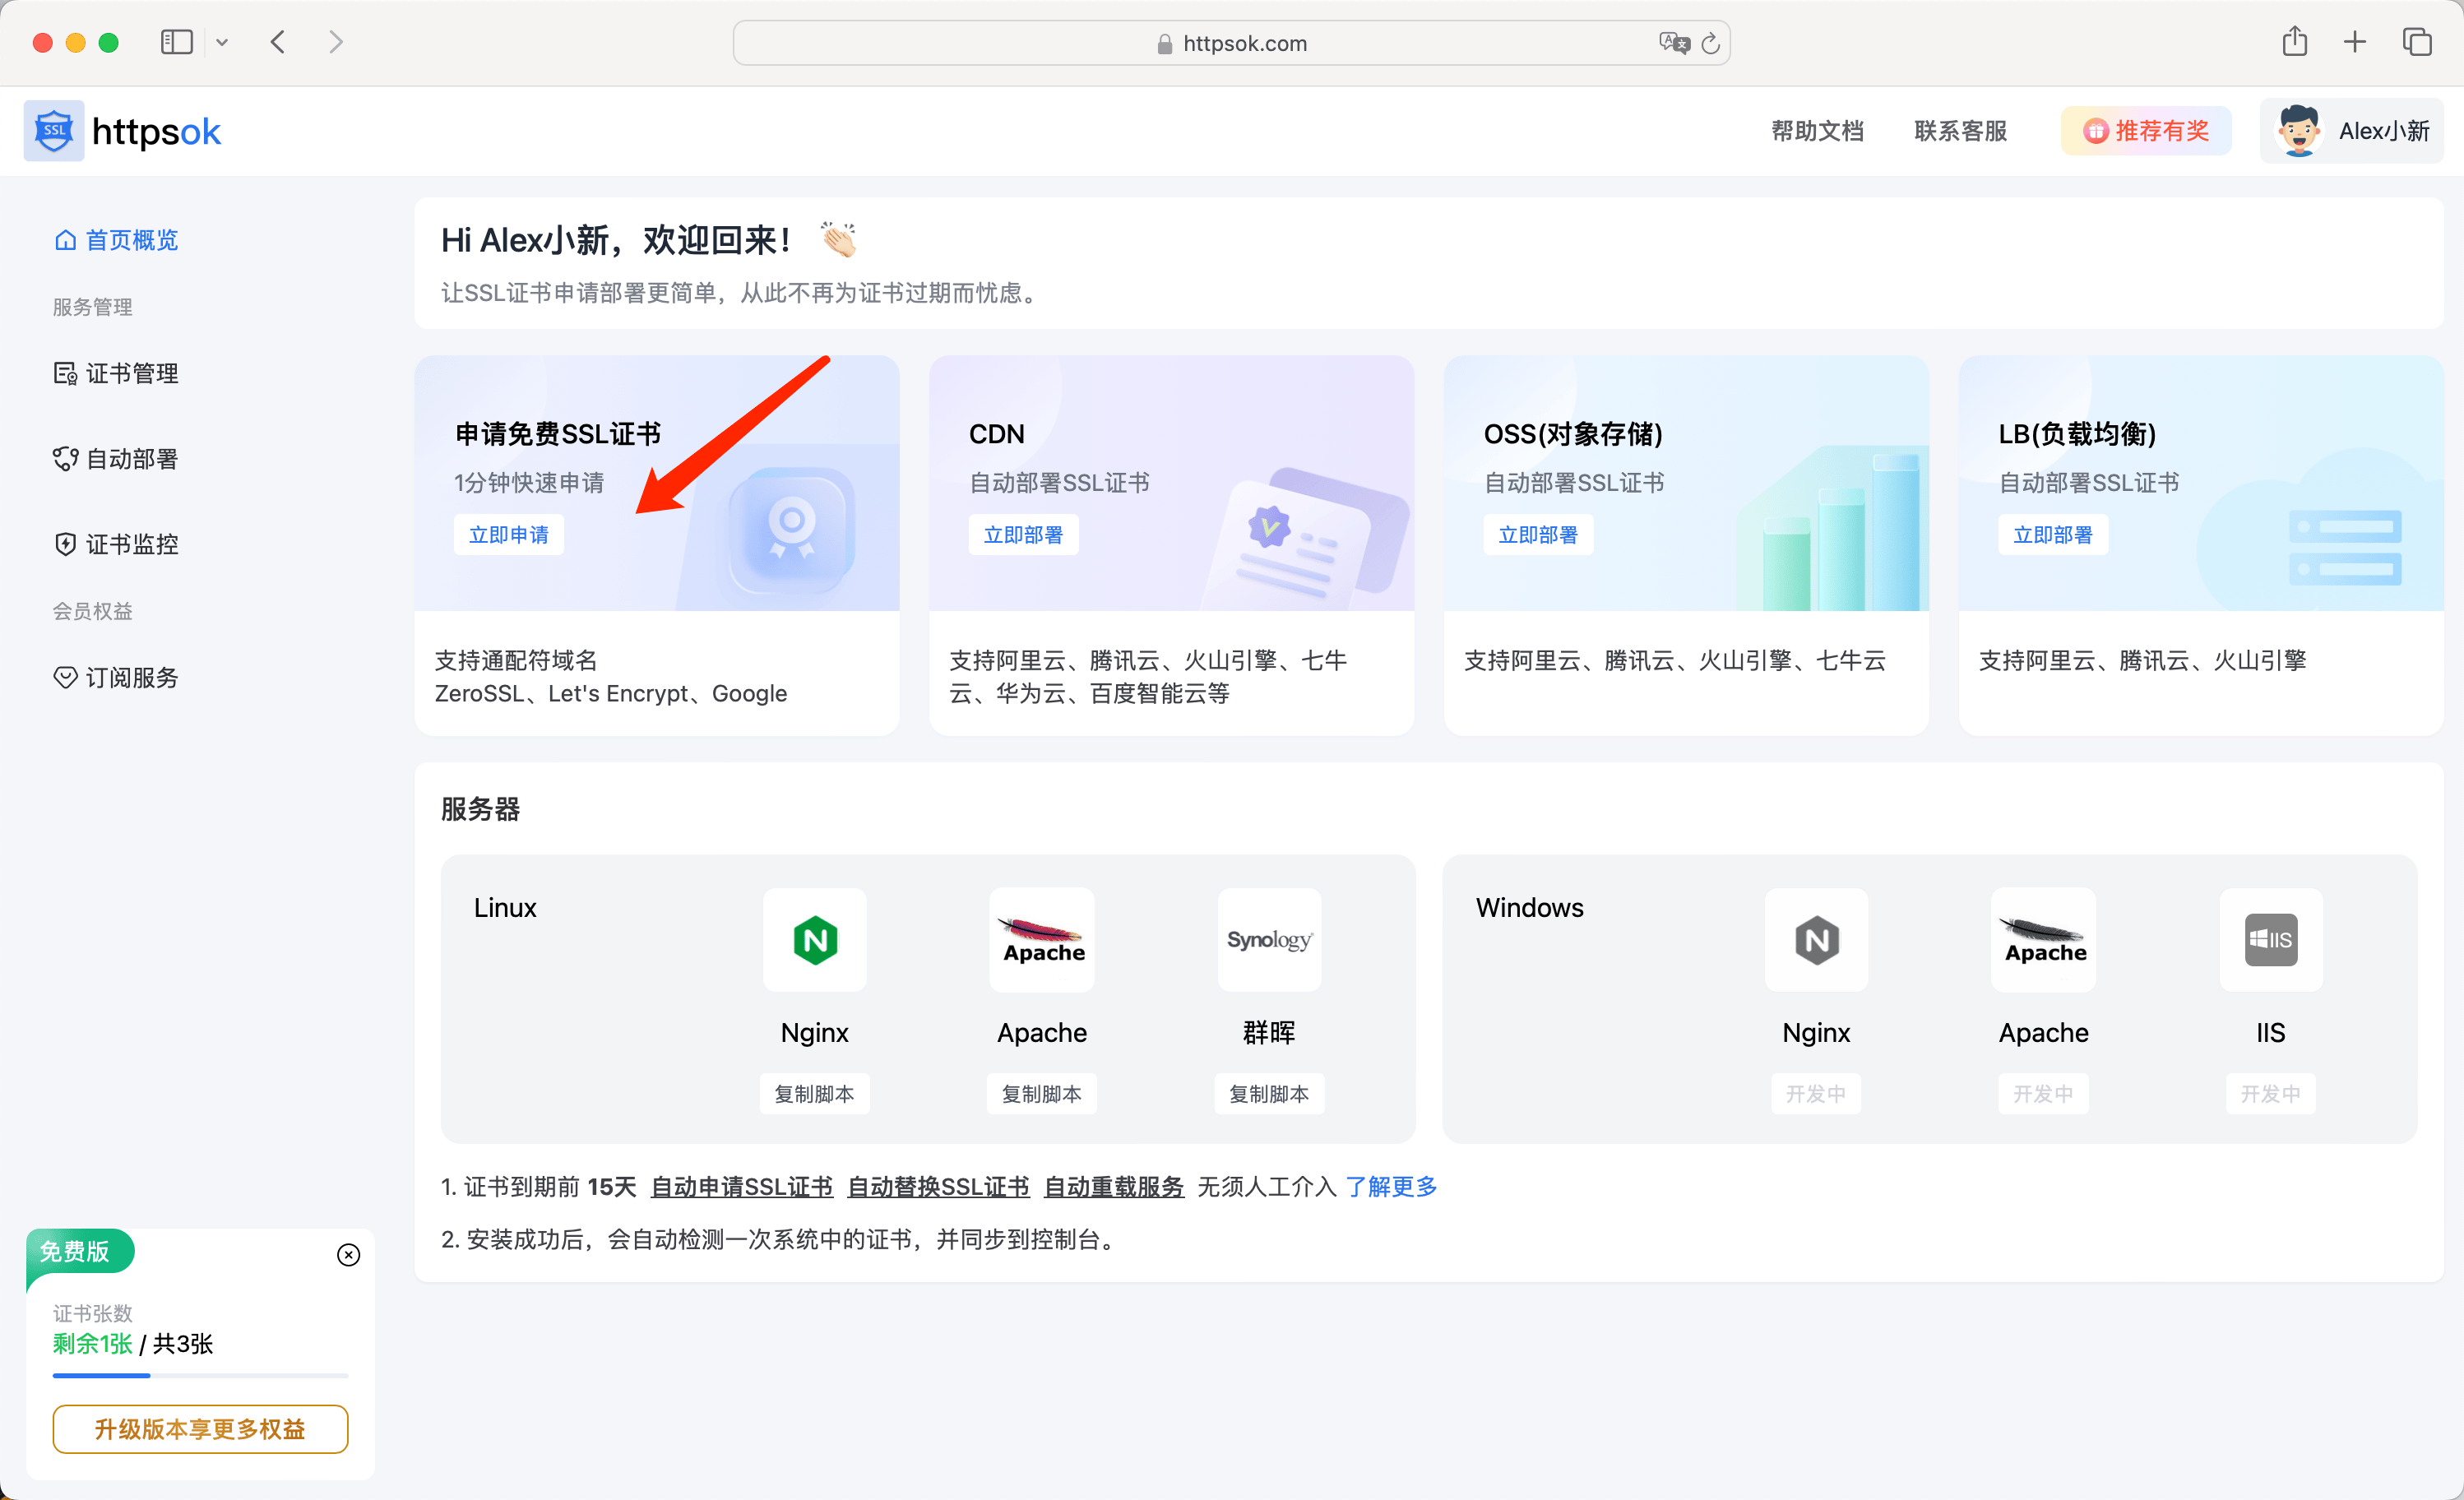
Task: Open 证书管理 in the sidebar
Action: (131, 373)
